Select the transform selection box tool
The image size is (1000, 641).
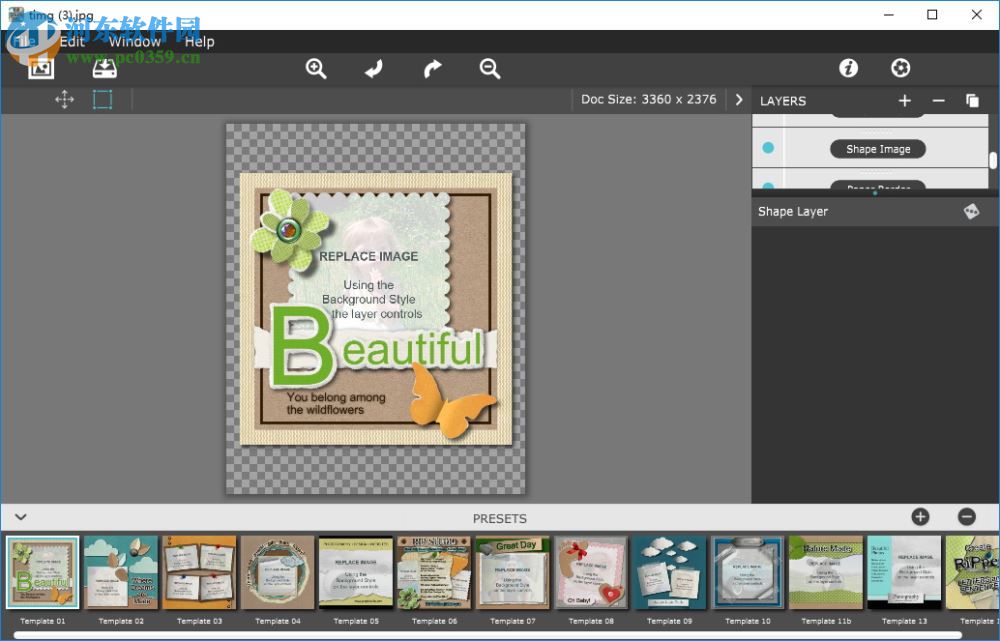click(x=102, y=99)
